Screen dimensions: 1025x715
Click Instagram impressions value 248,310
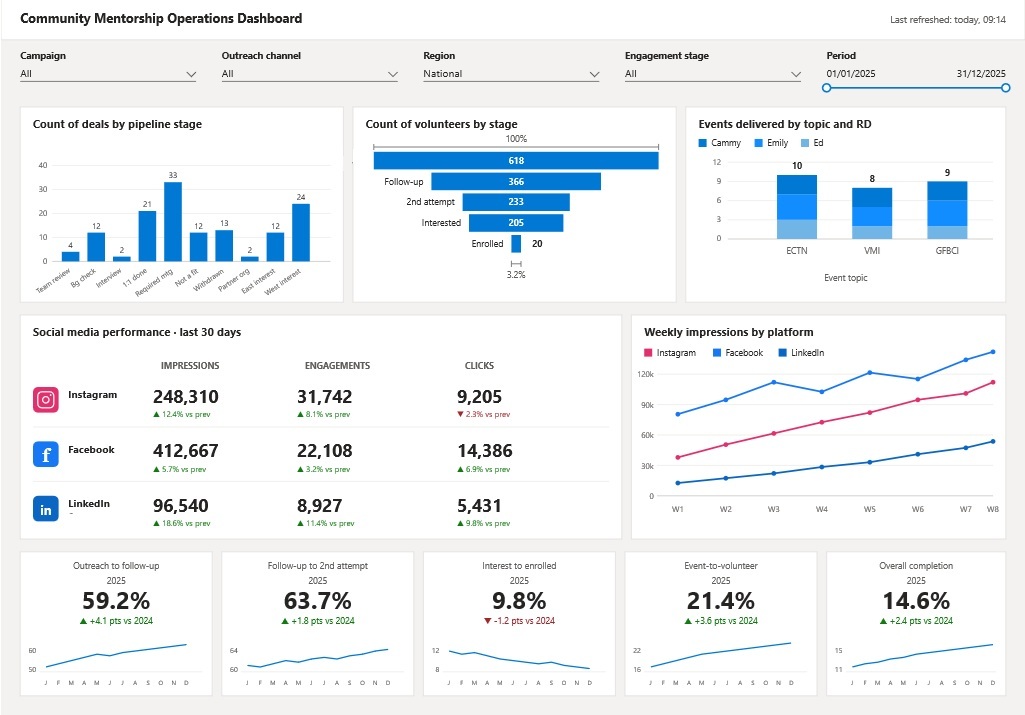(186, 397)
